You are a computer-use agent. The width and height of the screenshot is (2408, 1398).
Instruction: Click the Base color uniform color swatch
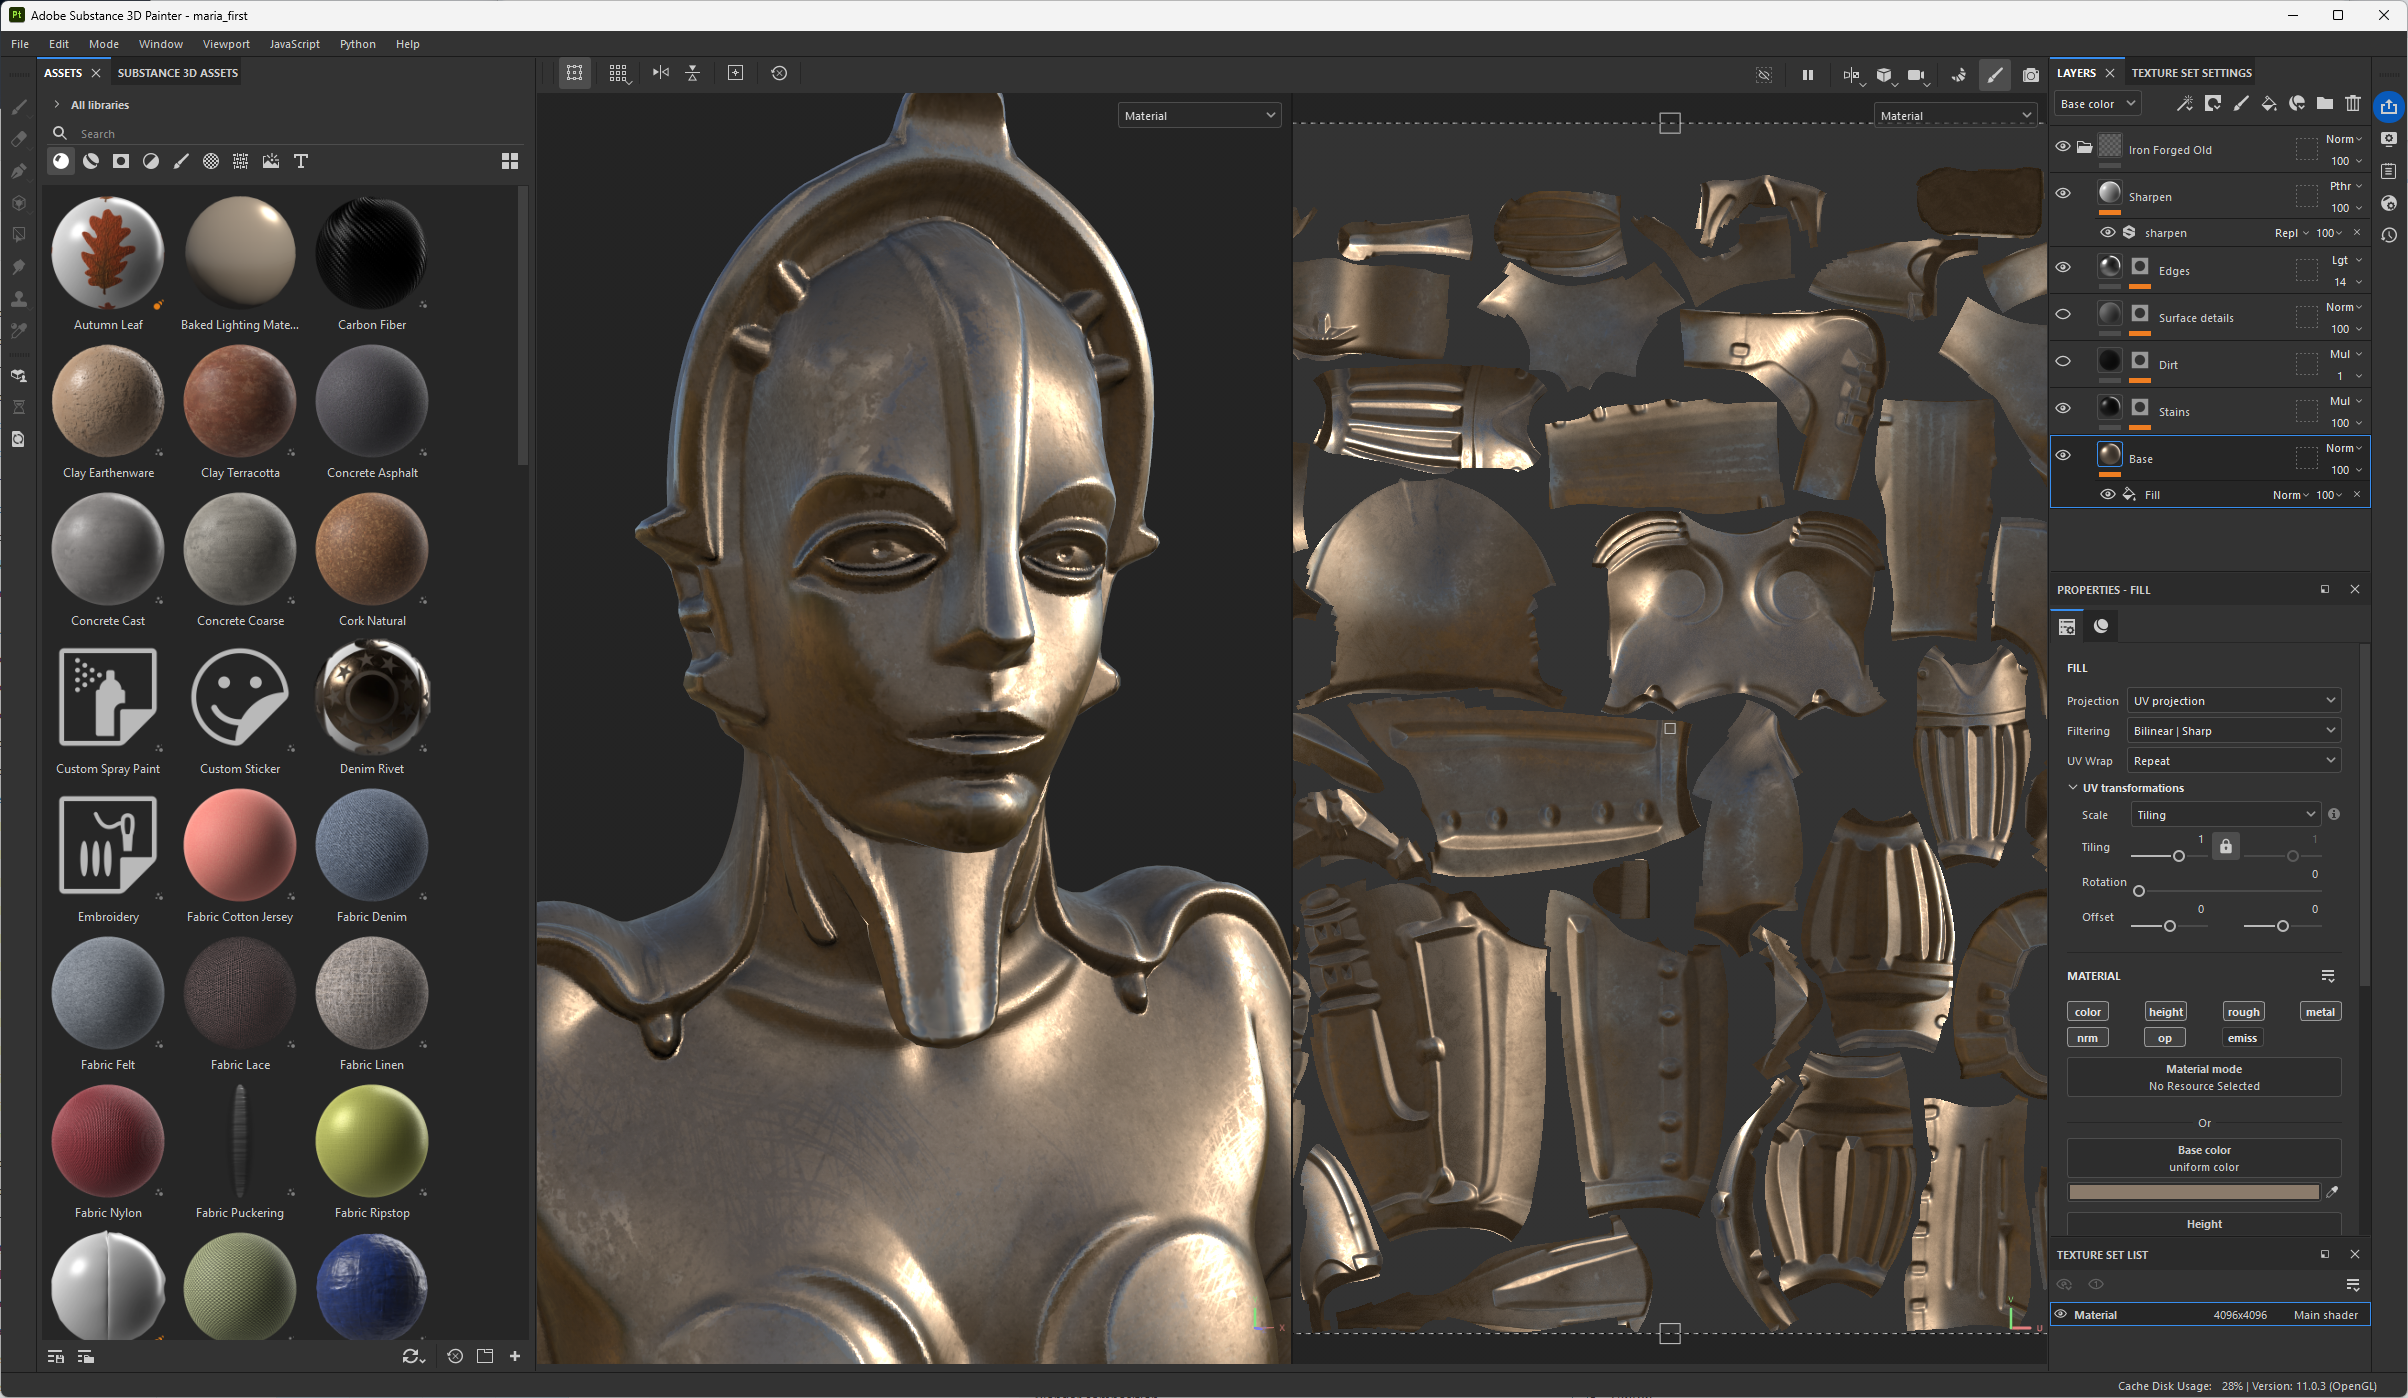coord(2193,1192)
